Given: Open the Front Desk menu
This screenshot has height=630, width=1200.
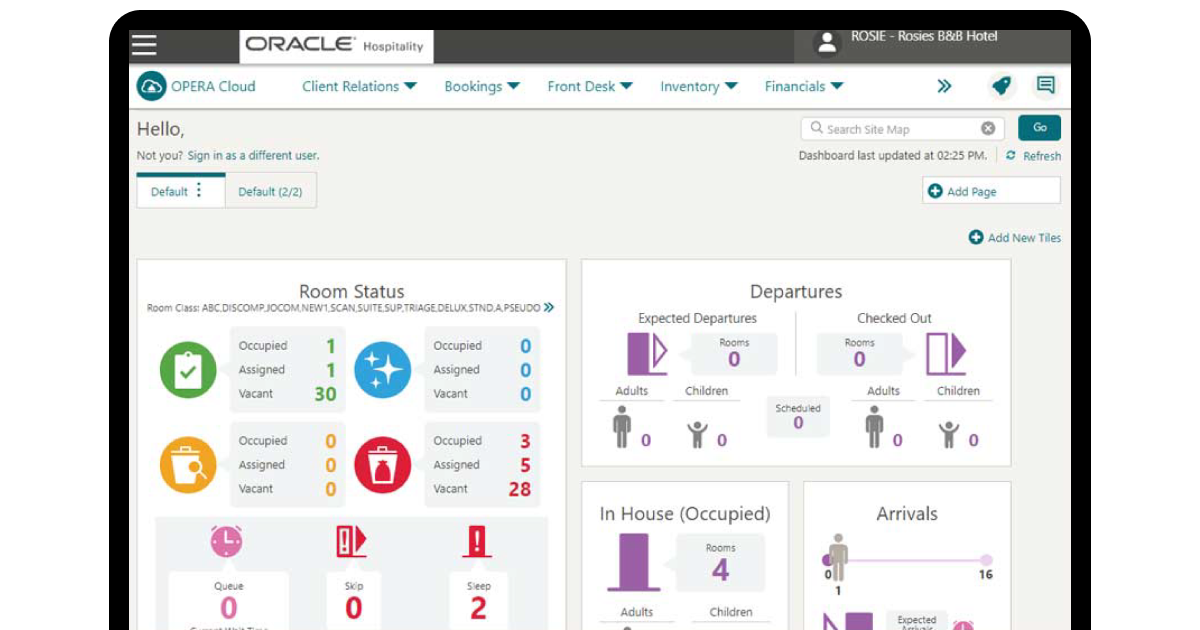Looking at the screenshot, I should coord(589,87).
